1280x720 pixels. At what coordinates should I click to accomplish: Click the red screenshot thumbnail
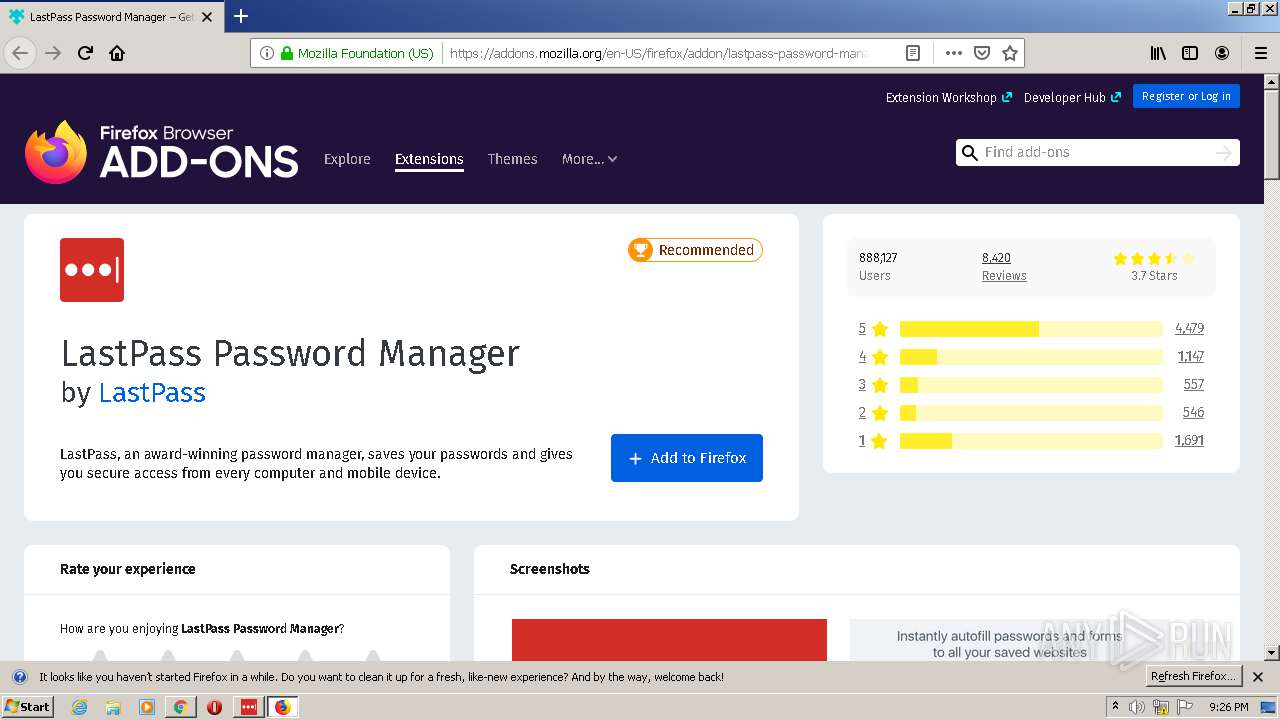[x=669, y=640]
